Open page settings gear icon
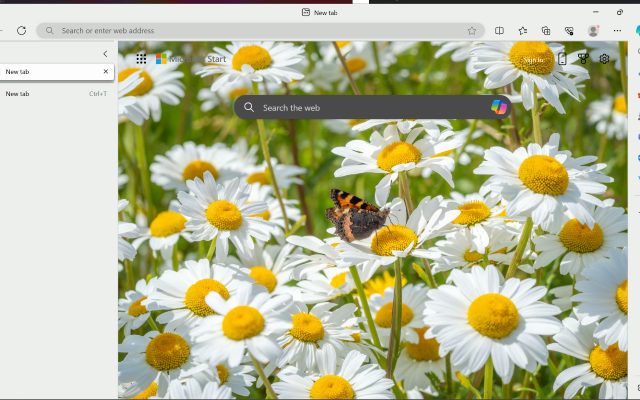This screenshot has height=400, width=640. coord(604,59)
